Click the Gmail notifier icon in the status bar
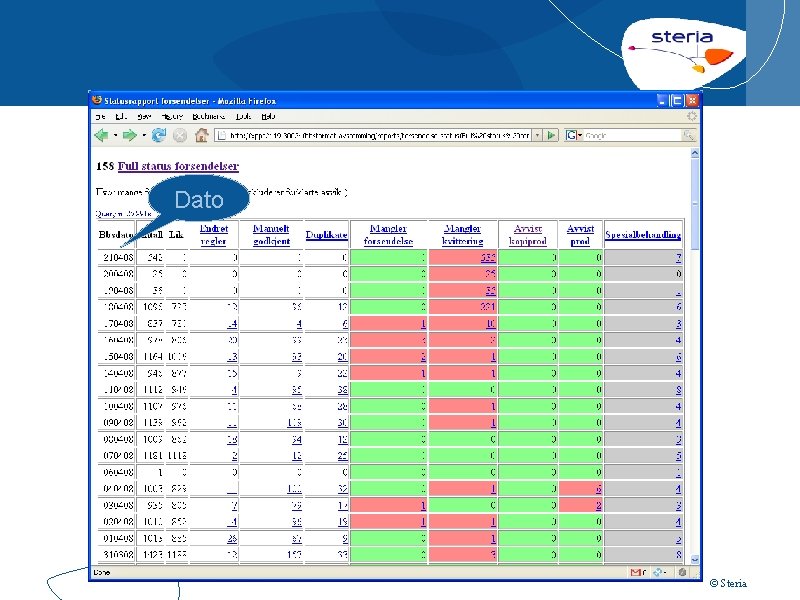Viewport: 800px width, 600px height. point(636,572)
